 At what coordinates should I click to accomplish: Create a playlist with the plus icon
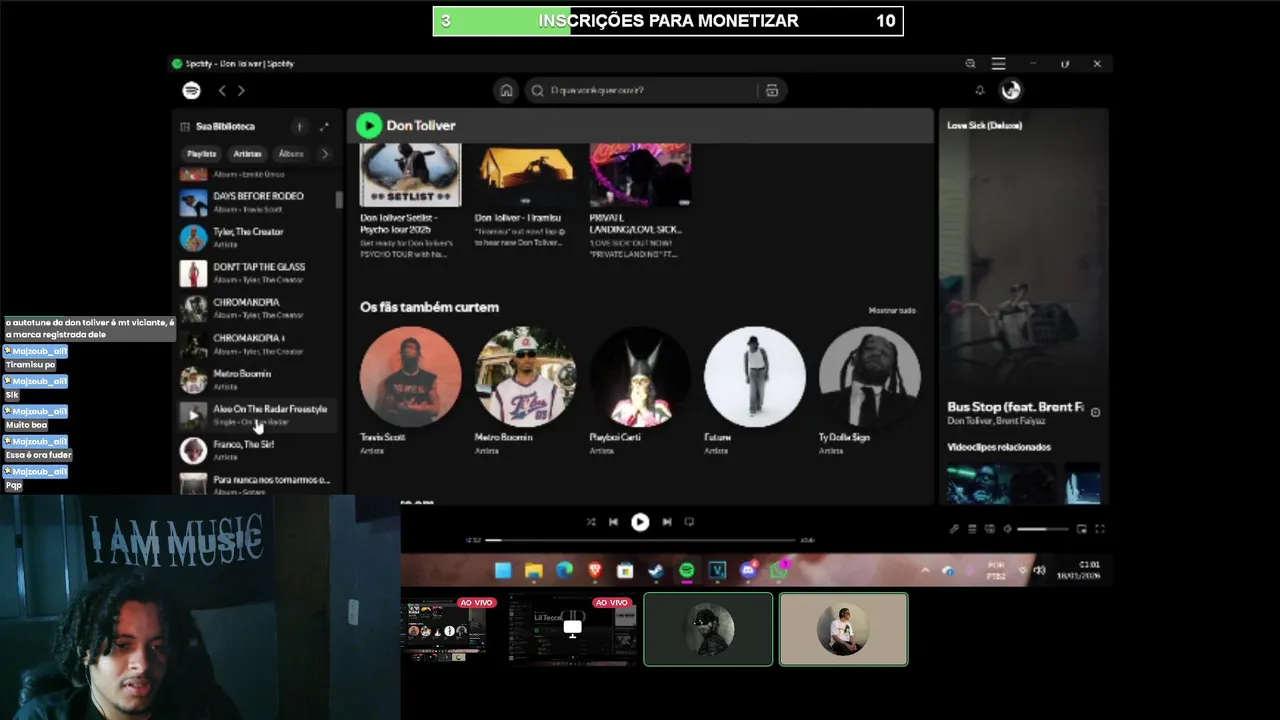(299, 126)
